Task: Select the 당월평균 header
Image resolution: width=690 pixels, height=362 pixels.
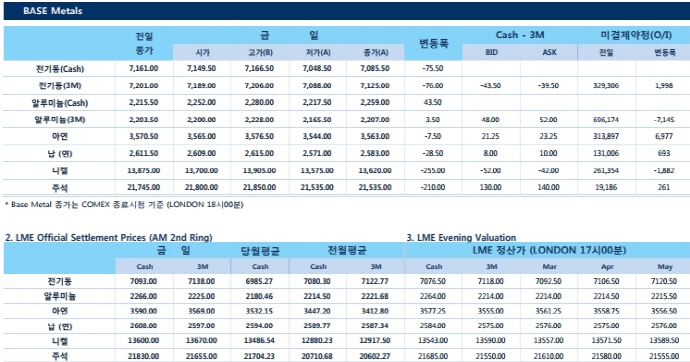Action: (260, 251)
